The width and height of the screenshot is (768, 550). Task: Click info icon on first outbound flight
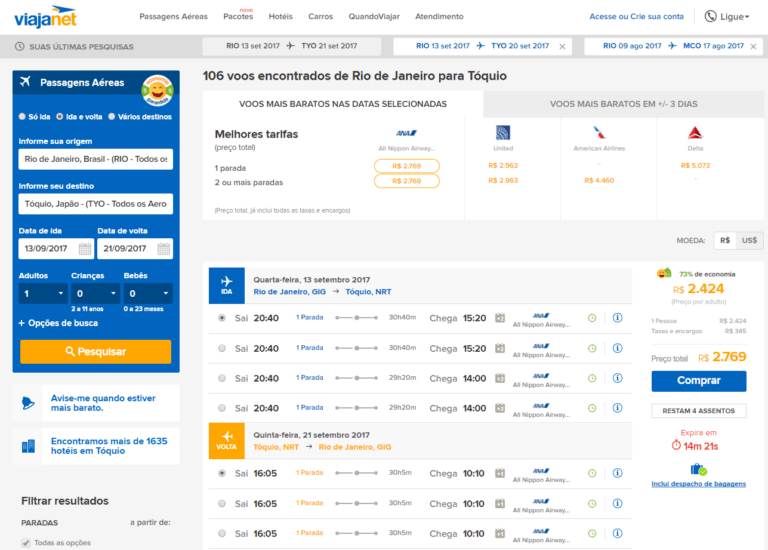coord(617,319)
